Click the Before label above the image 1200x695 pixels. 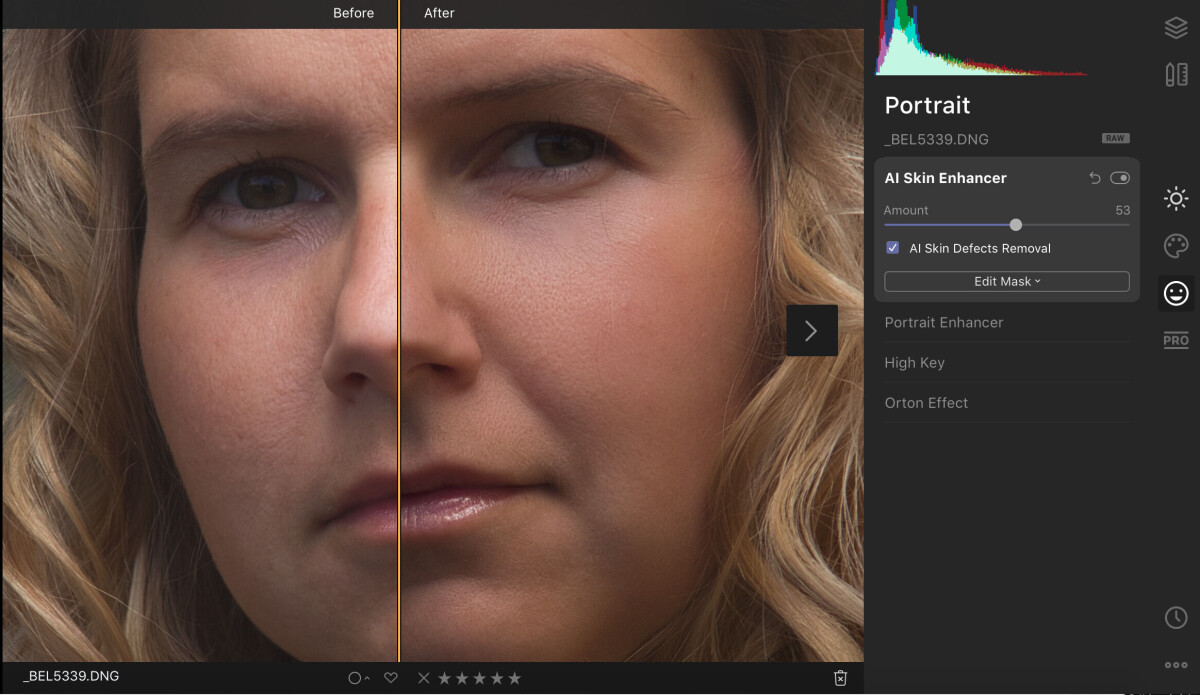354,13
